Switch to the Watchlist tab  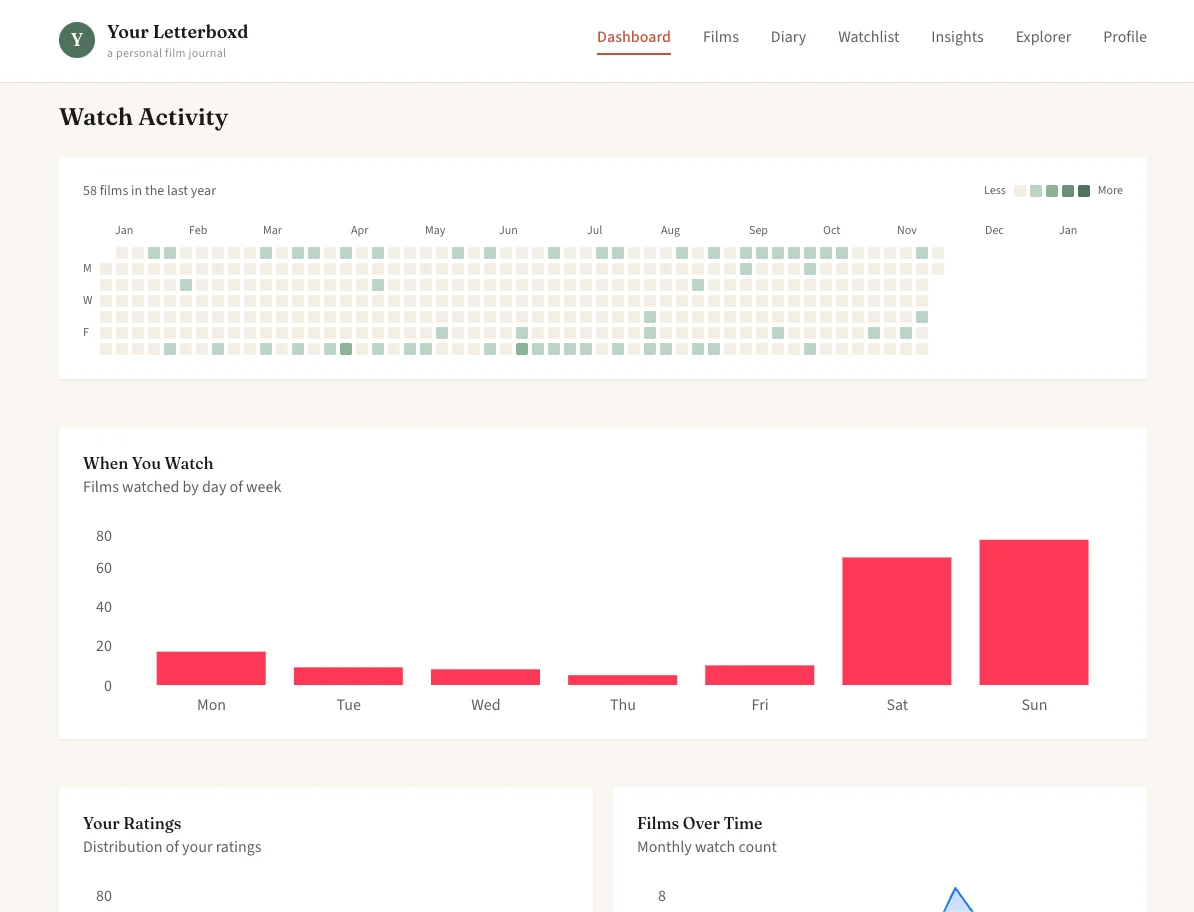pyautogui.click(x=868, y=37)
